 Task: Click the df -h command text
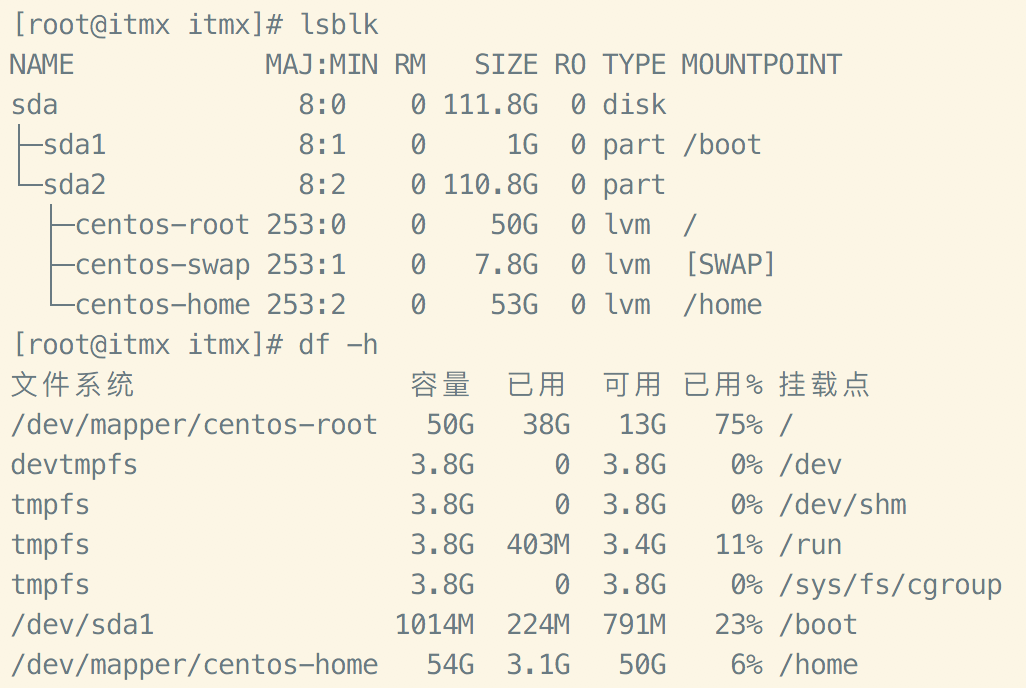click(x=338, y=345)
